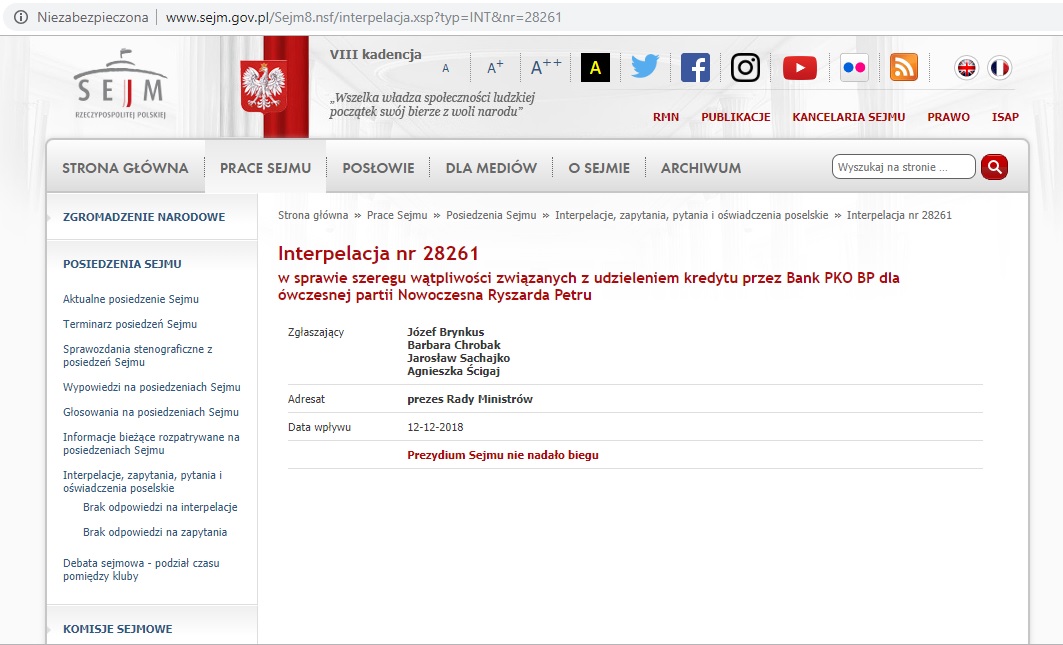
Task: Open the Sejm Facebook page icon
Action: pyautogui.click(x=695, y=67)
